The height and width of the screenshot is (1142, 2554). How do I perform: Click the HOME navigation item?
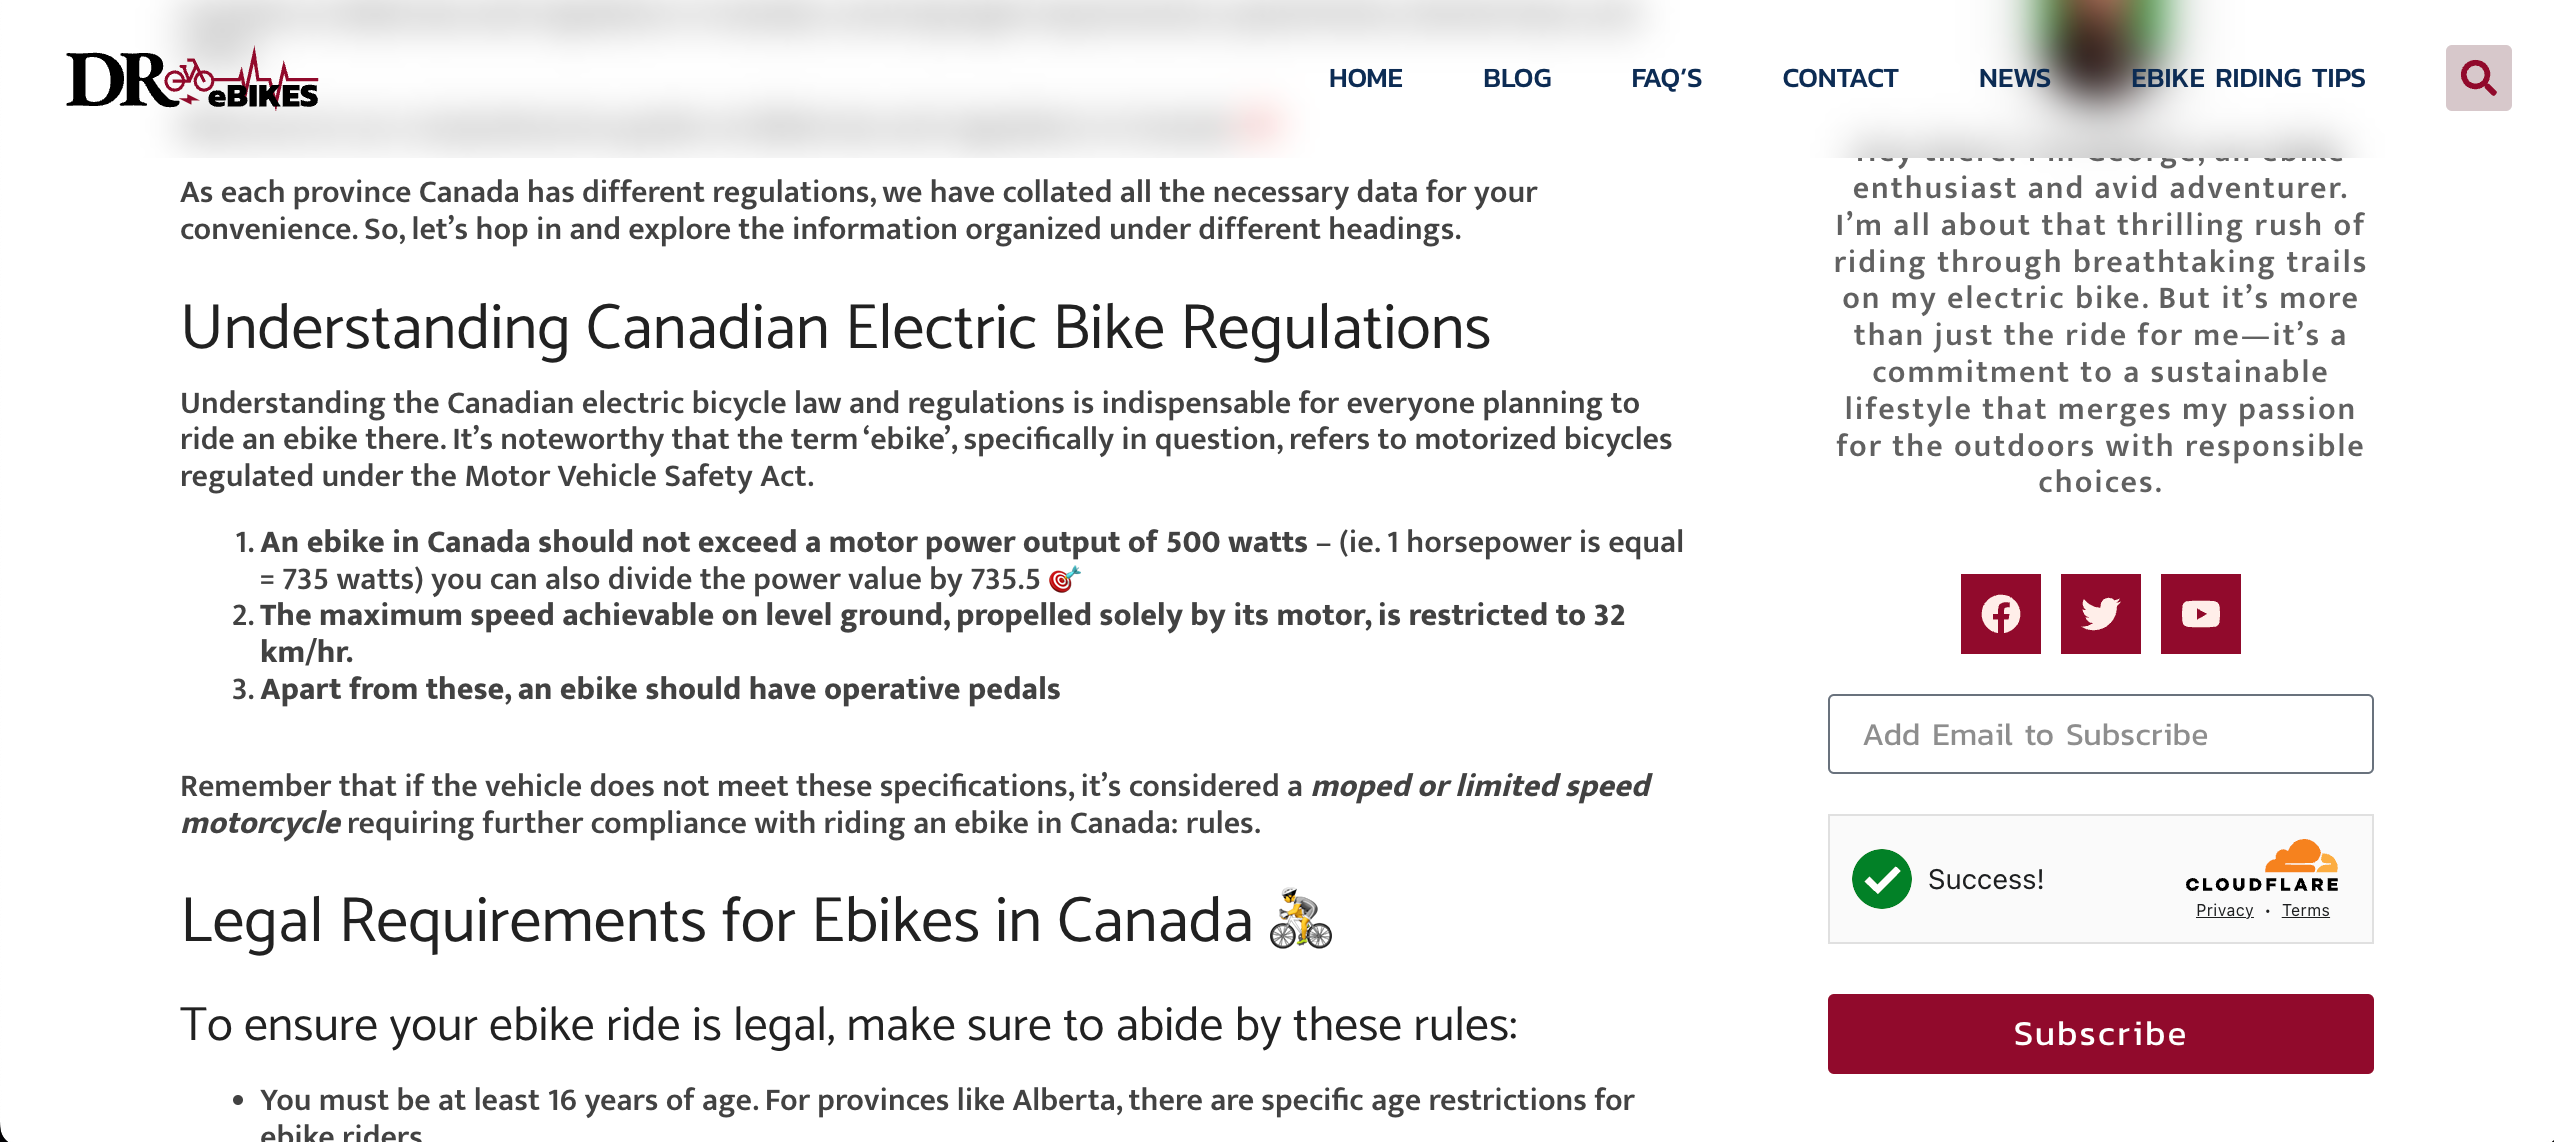point(1365,77)
